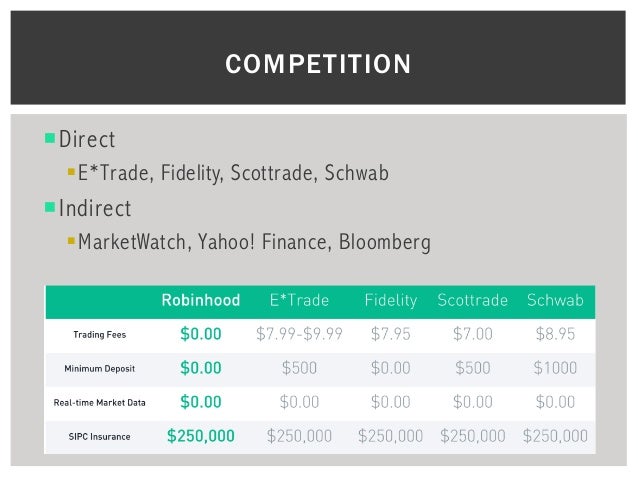638x479 pixels.
Task: Click the E*Trade column header
Action: (299, 300)
